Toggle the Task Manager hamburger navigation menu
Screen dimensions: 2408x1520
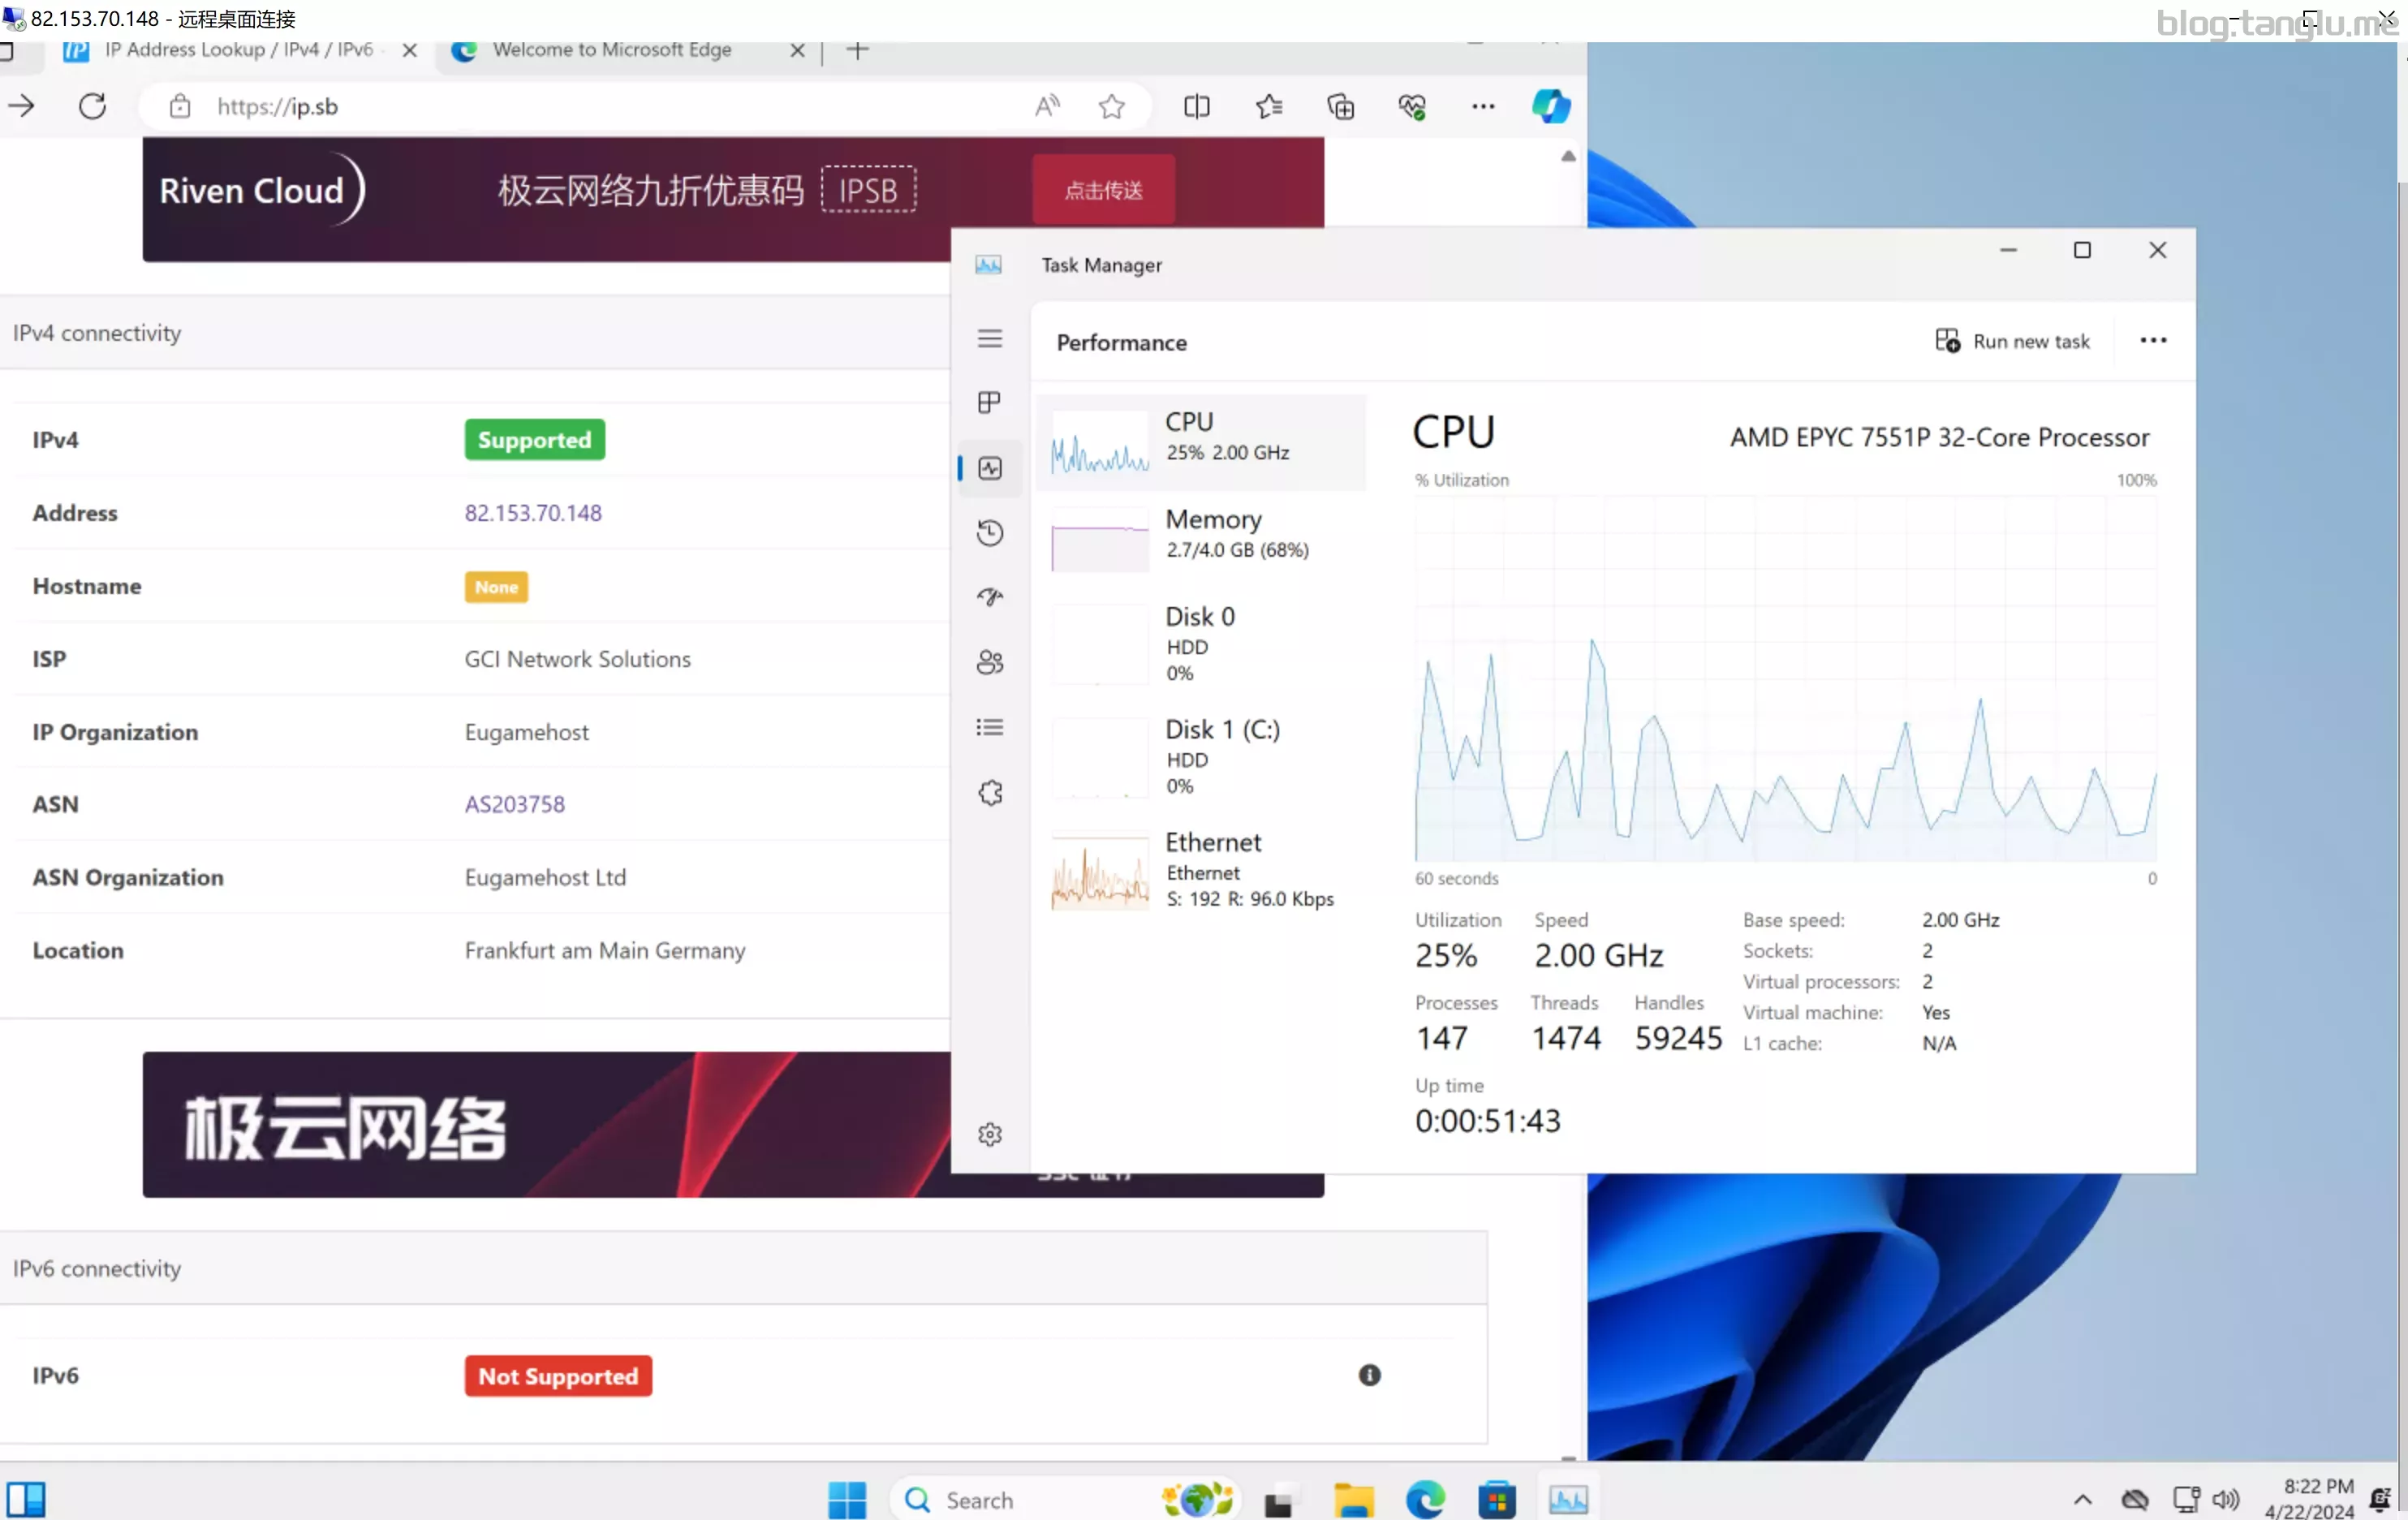point(989,338)
